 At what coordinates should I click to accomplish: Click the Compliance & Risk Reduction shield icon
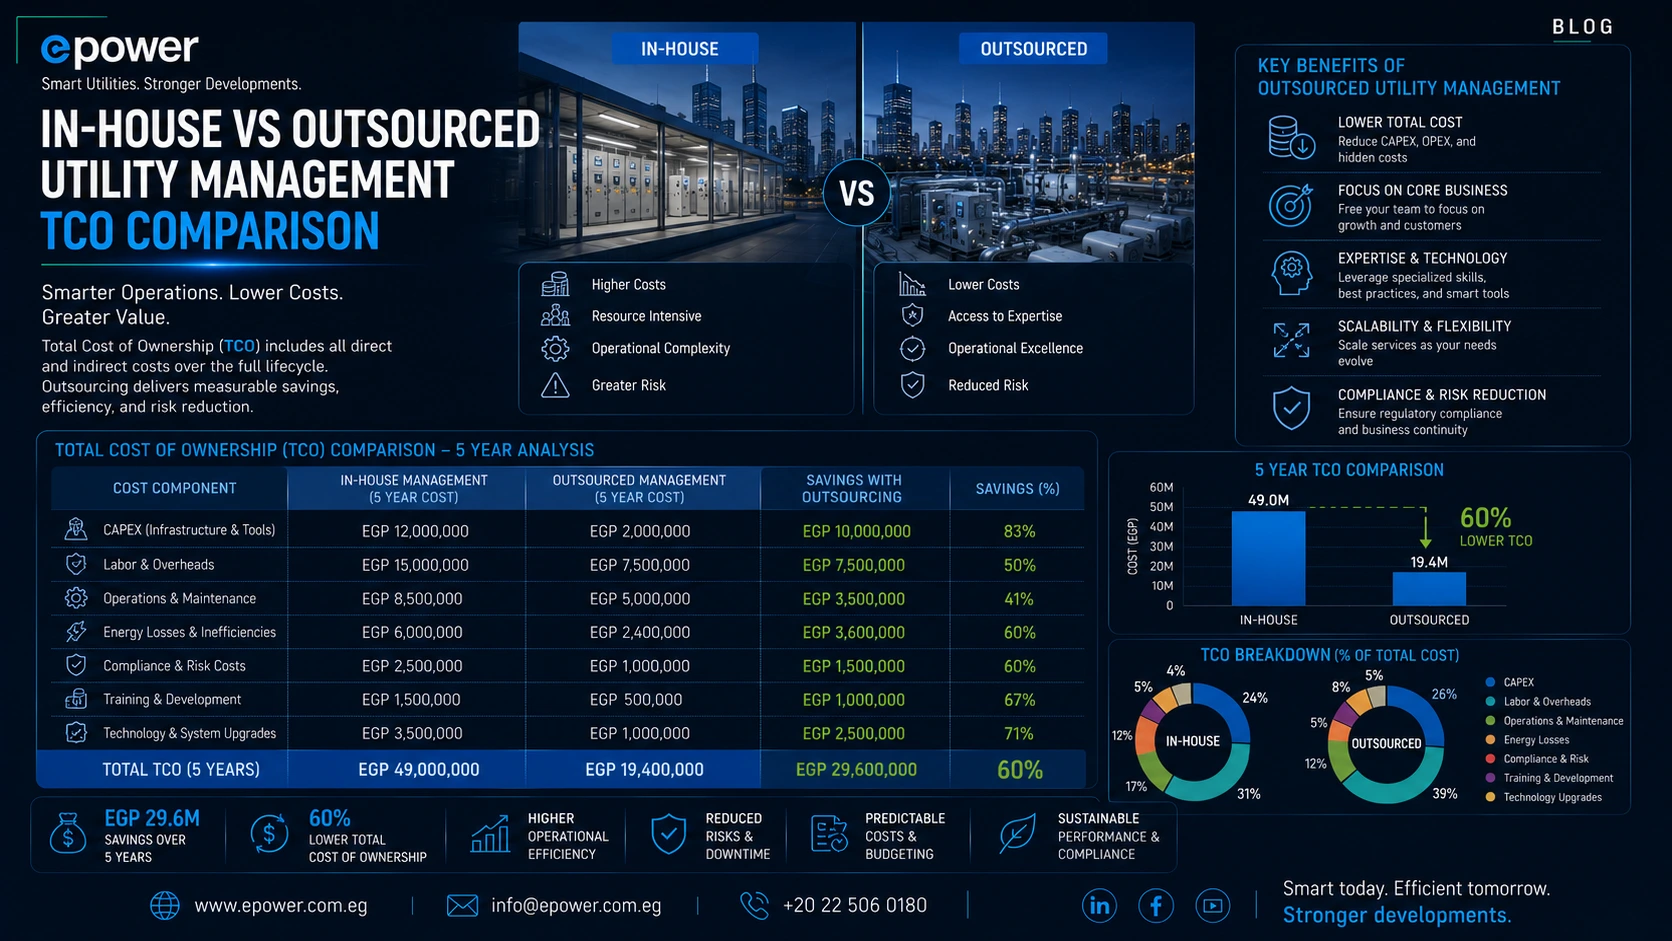tap(1291, 409)
